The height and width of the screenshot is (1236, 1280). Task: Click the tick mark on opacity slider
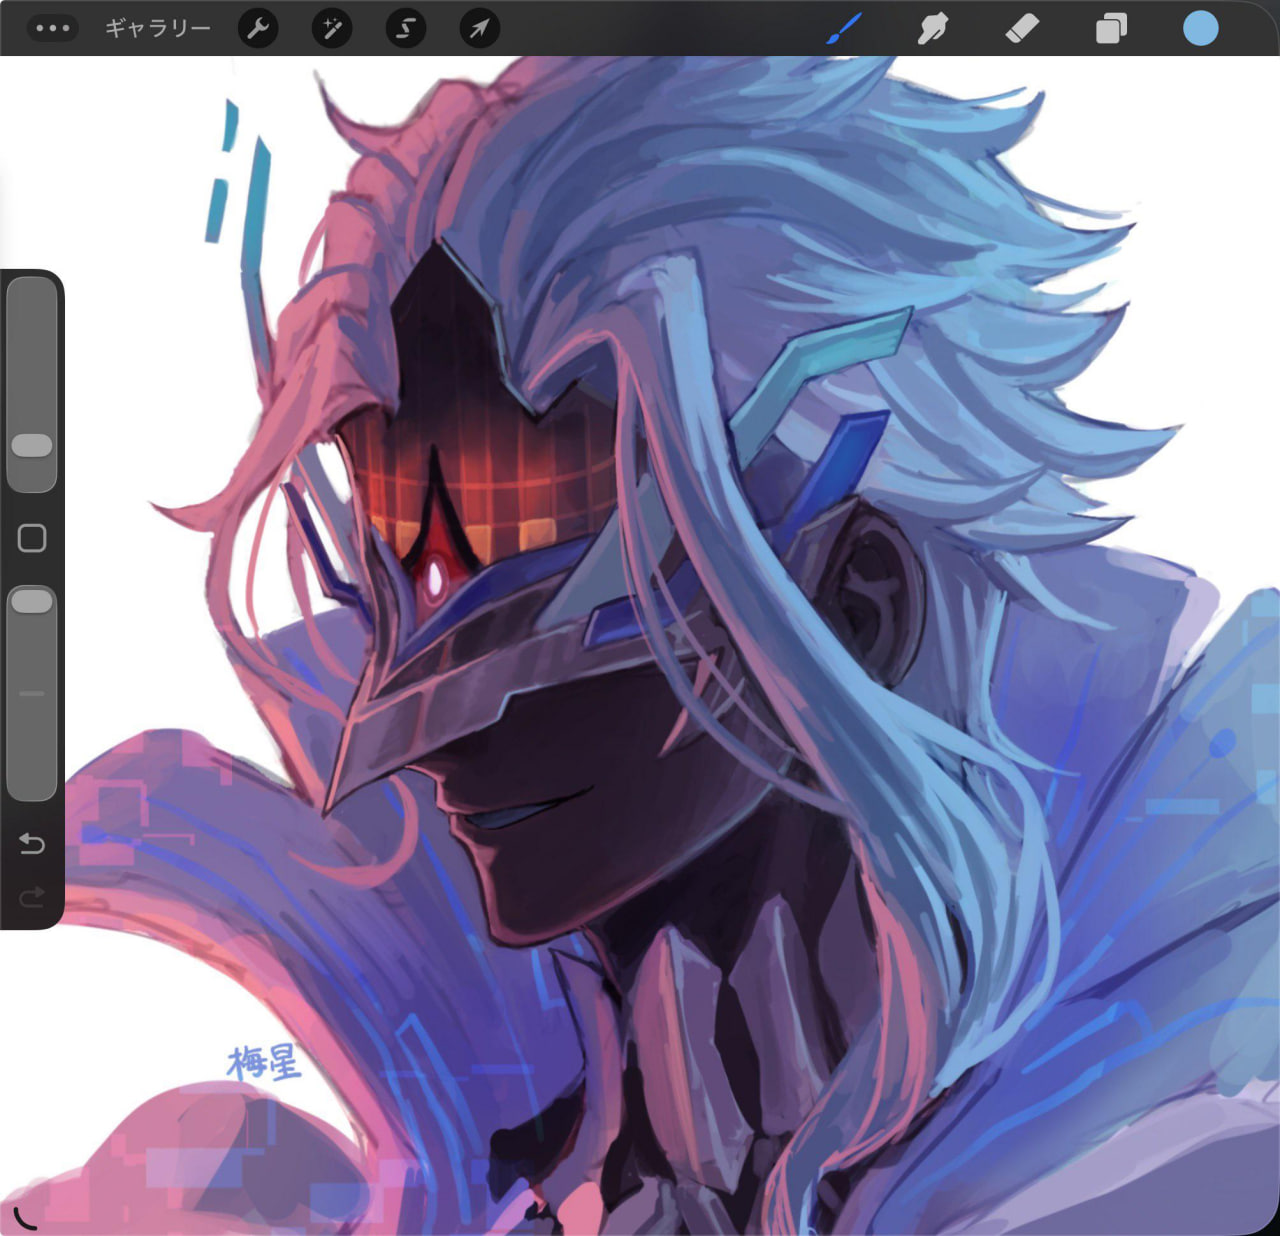point(32,693)
